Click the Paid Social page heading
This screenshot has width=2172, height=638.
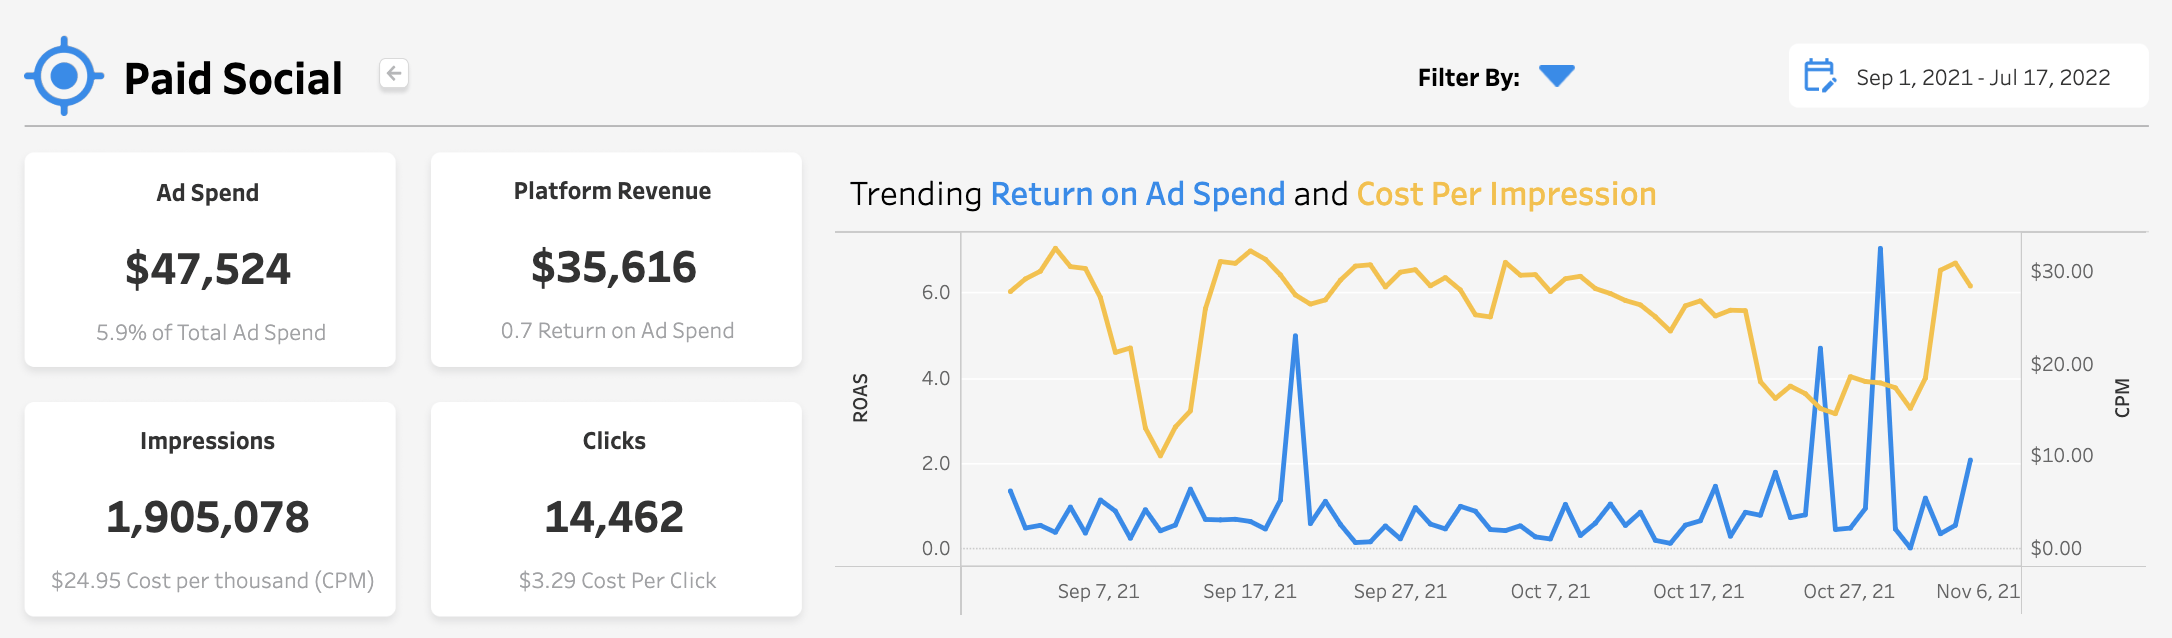coord(232,78)
